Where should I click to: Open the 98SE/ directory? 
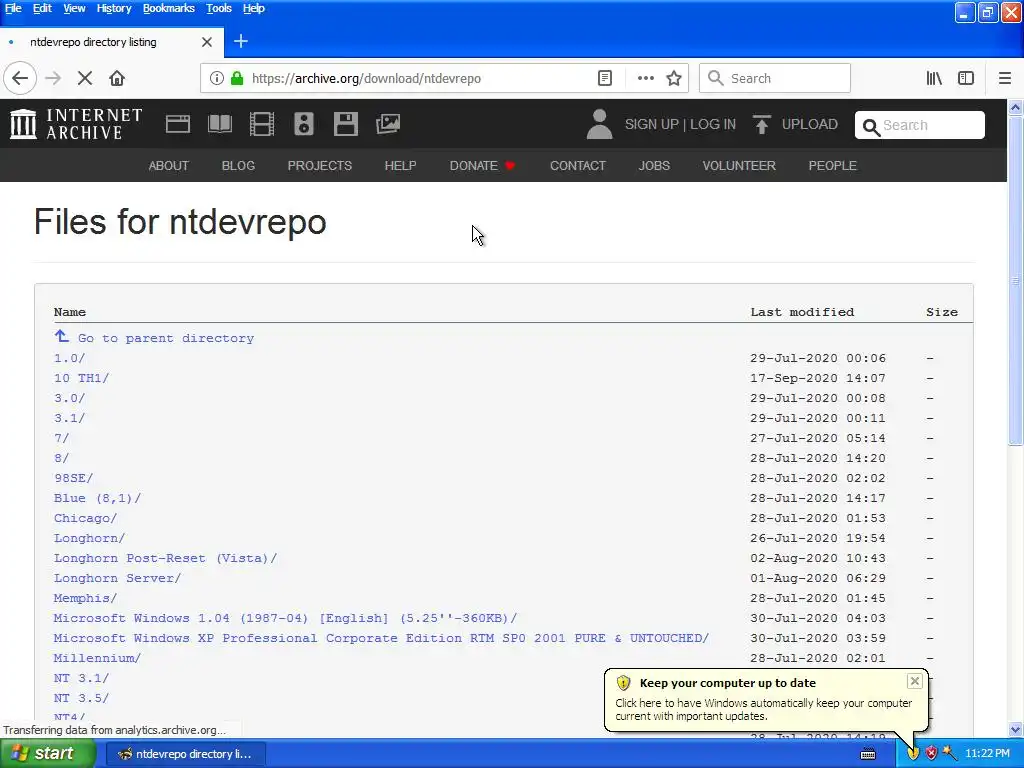coord(73,478)
